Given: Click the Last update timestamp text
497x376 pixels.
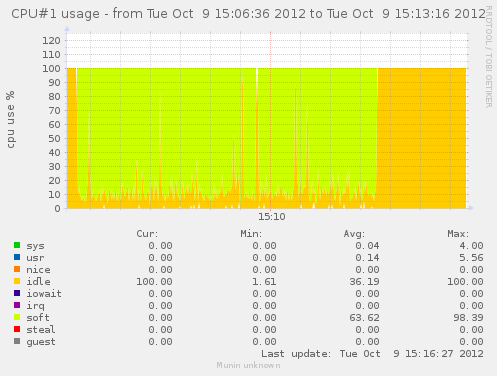Looking at the screenshot, I should [x=372, y=354].
